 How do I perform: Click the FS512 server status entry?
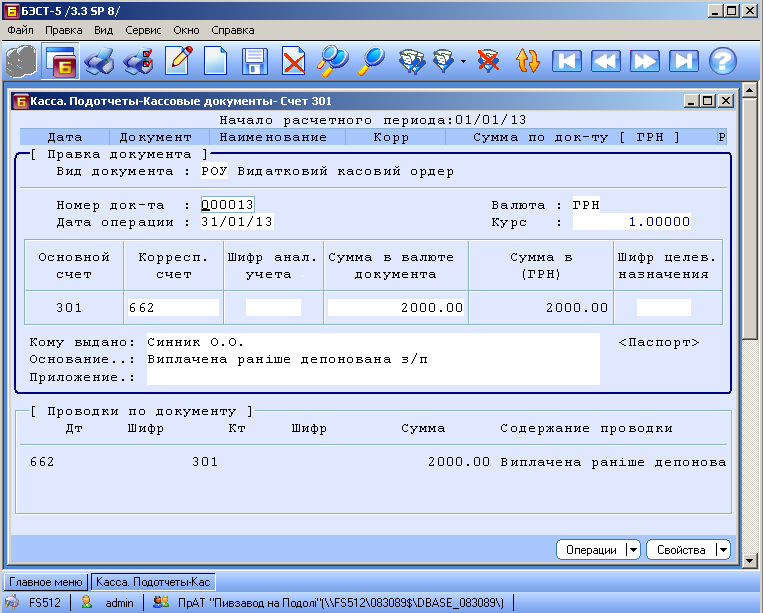34,603
